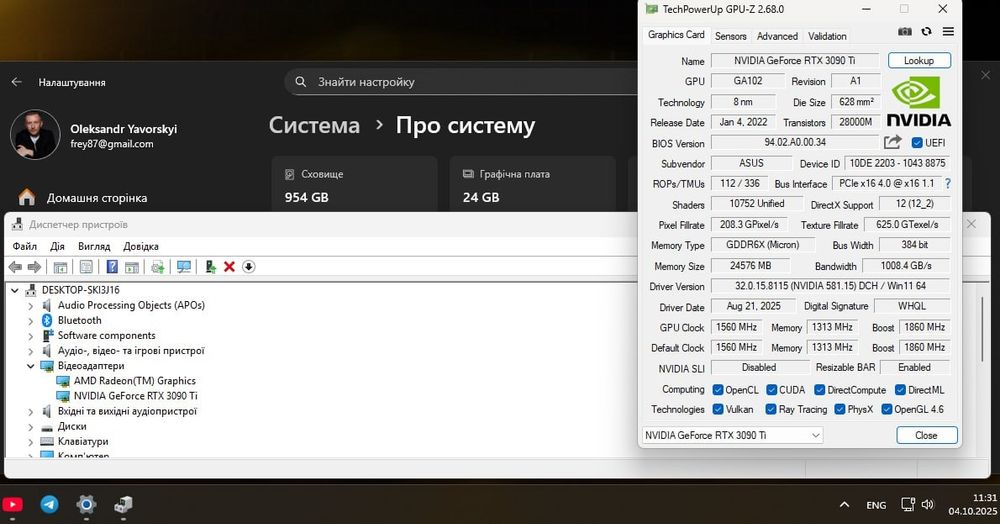The width and height of the screenshot is (1000, 524).
Task: Expand Аудіо-, відео- та ігрові пристрої
Action: pos(31,351)
